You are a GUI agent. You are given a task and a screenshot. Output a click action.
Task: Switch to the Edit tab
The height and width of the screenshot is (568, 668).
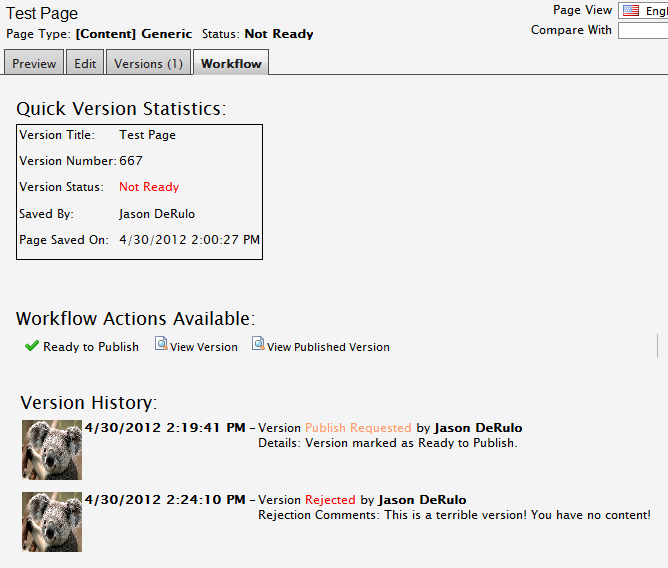(85, 63)
